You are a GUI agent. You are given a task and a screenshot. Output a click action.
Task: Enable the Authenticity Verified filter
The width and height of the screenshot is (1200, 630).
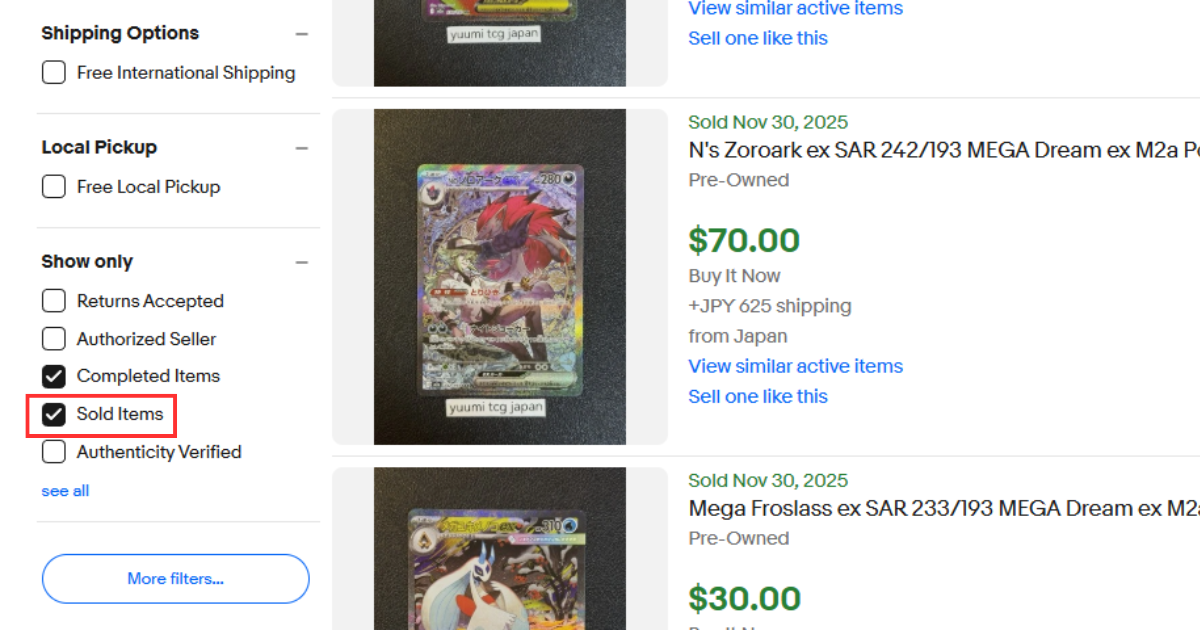(x=53, y=452)
